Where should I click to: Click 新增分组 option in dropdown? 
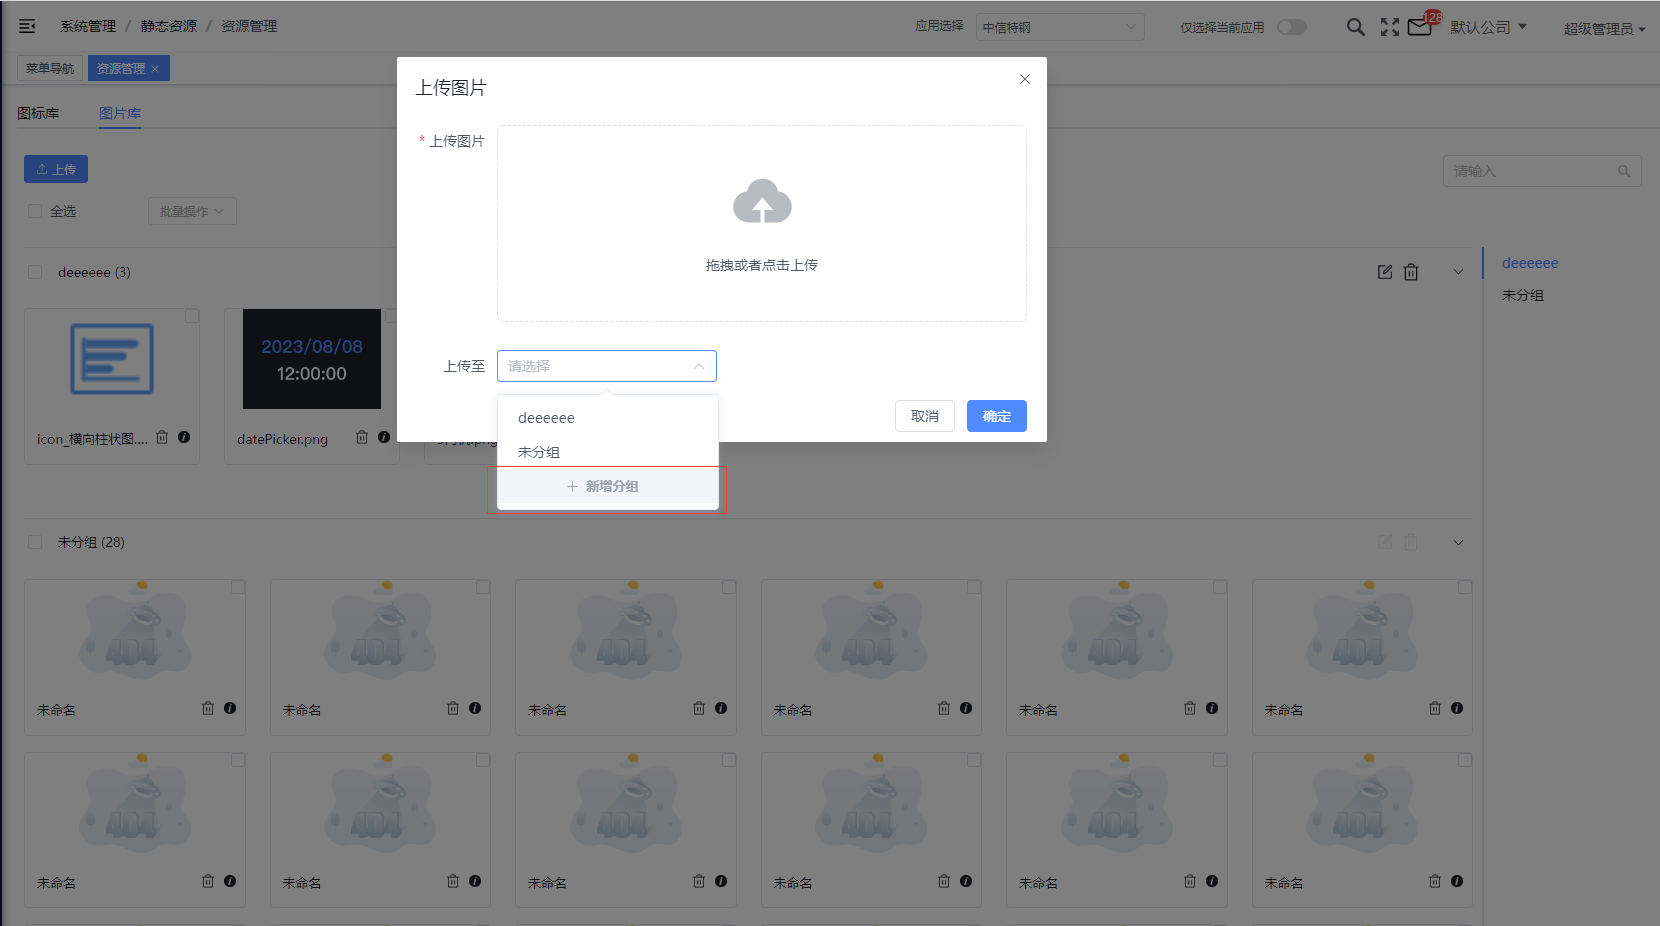coord(608,486)
